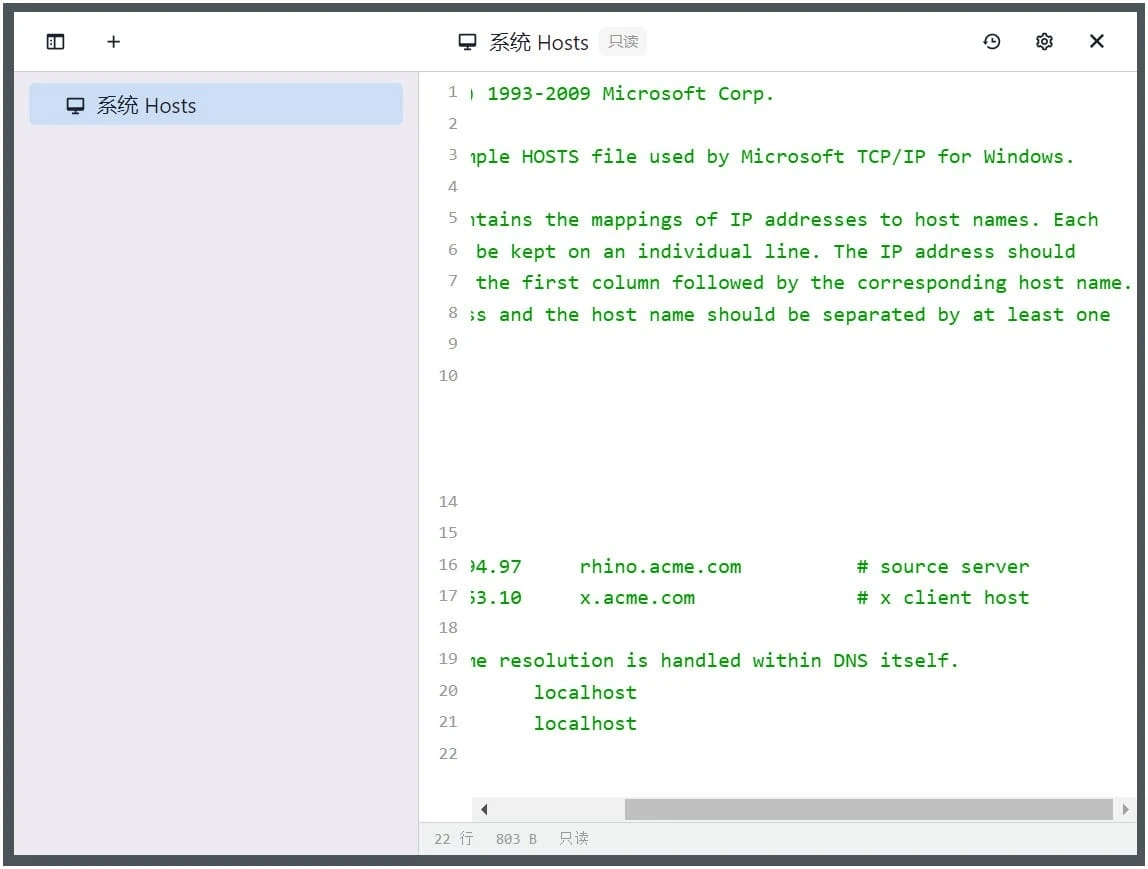This screenshot has width=1148, height=869.
Task: Click the 只读 label in the status bar
Action: (x=574, y=839)
